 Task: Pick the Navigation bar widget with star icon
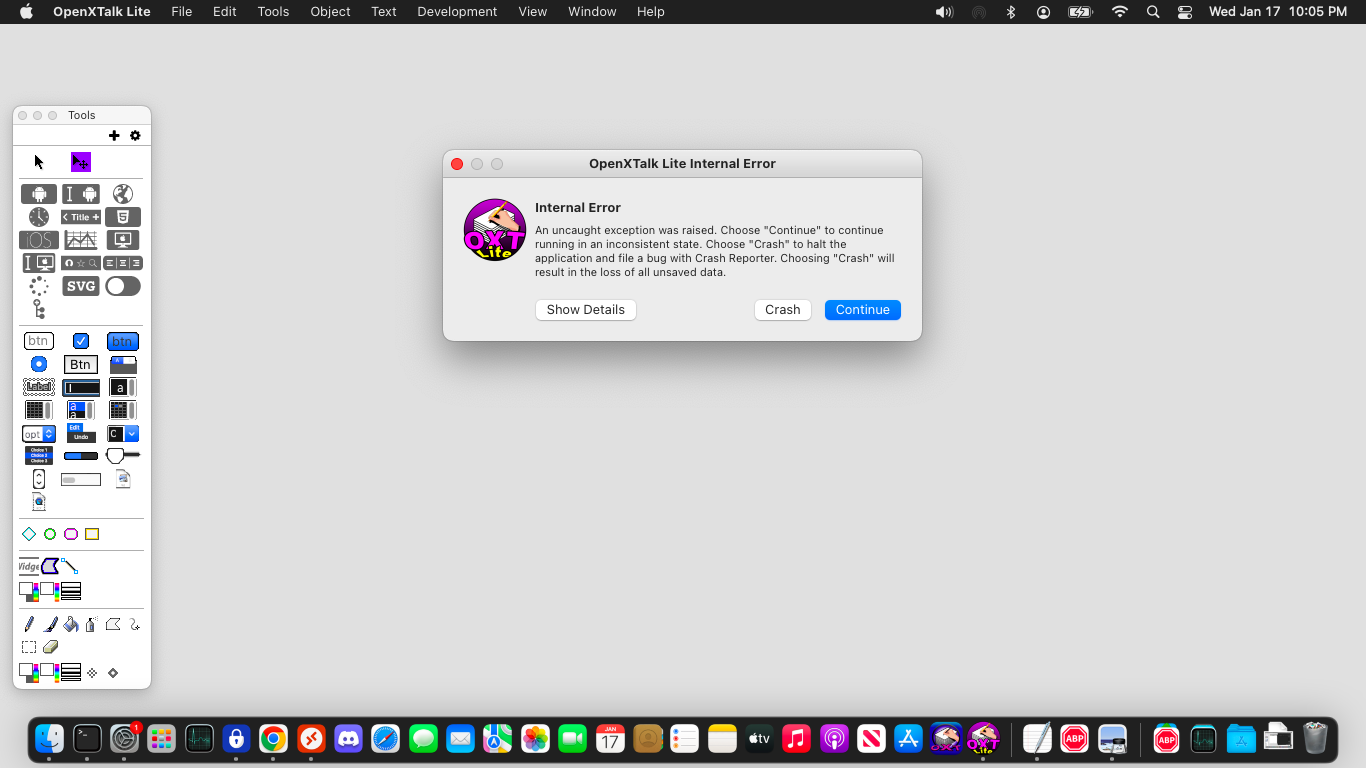point(81,263)
